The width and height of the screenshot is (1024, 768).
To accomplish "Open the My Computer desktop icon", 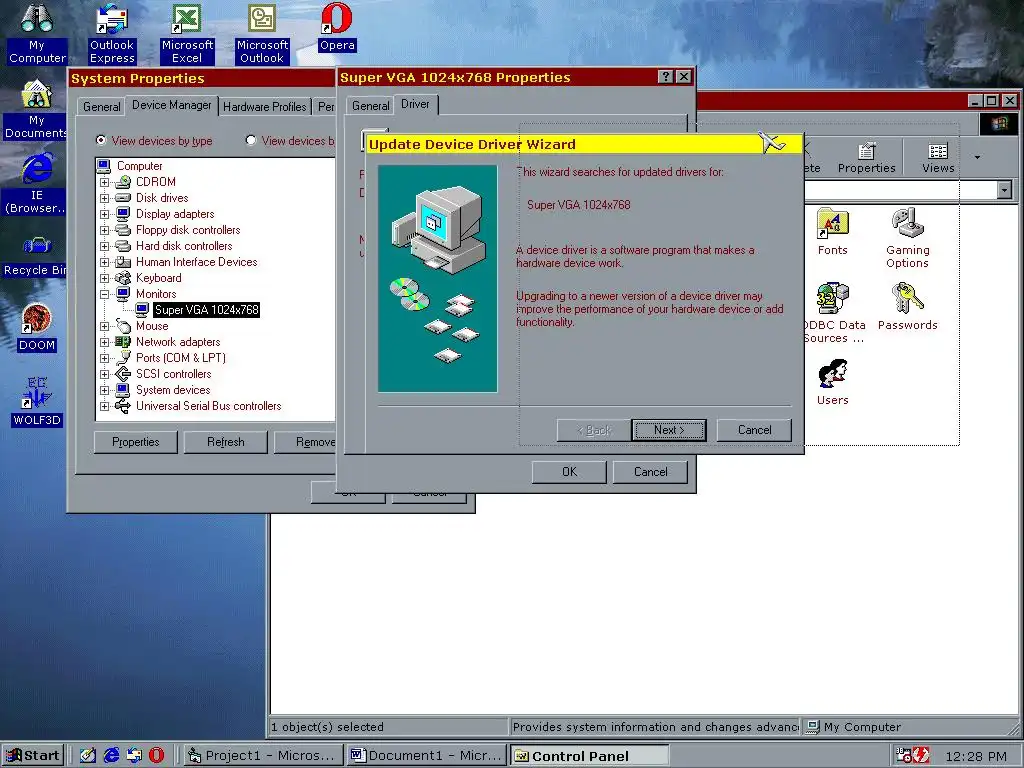I will tap(37, 33).
